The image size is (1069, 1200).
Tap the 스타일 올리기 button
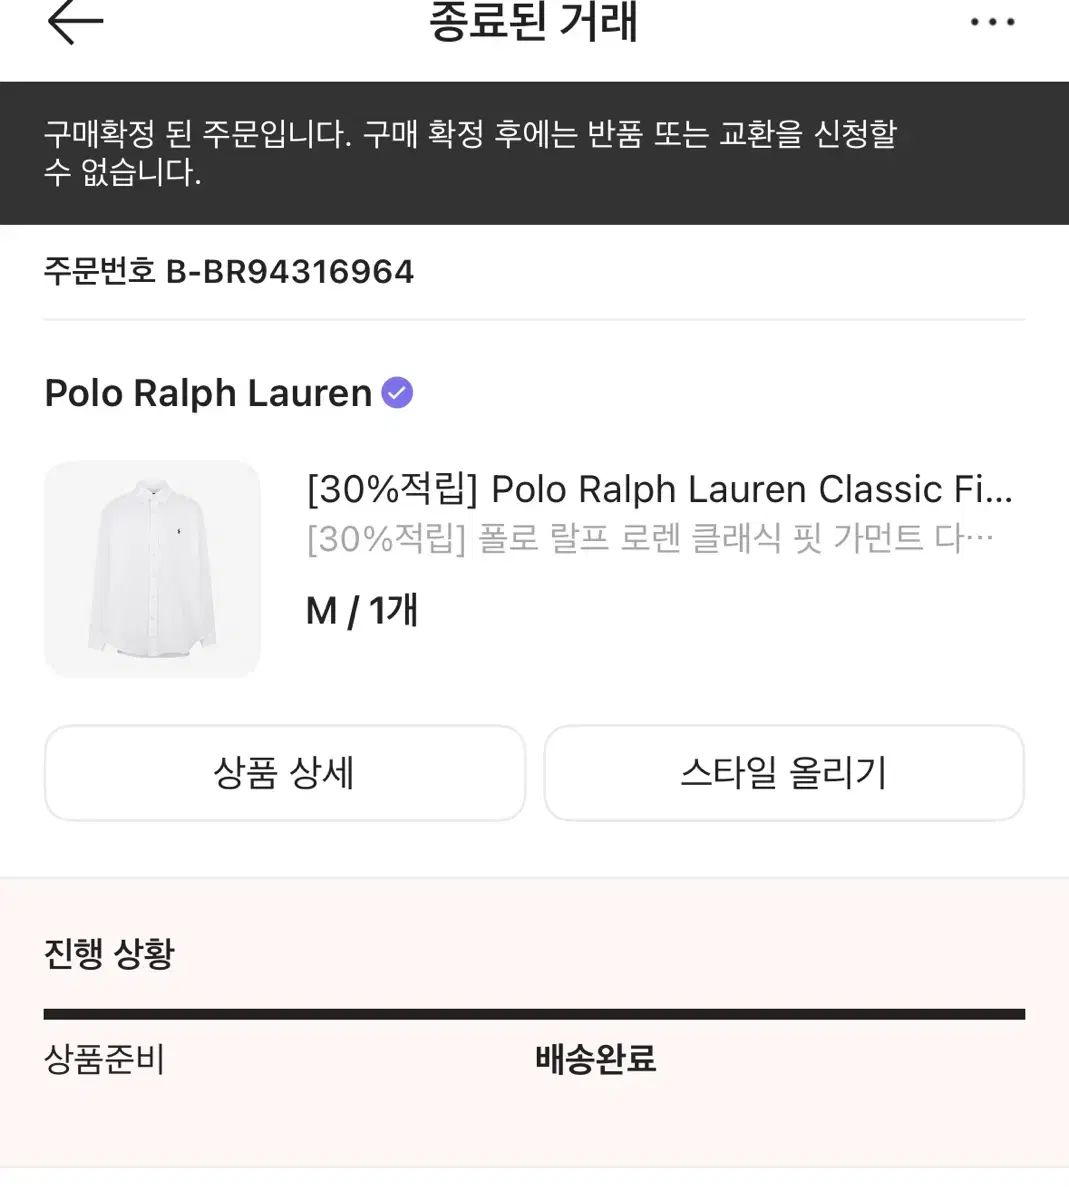point(783,773)
